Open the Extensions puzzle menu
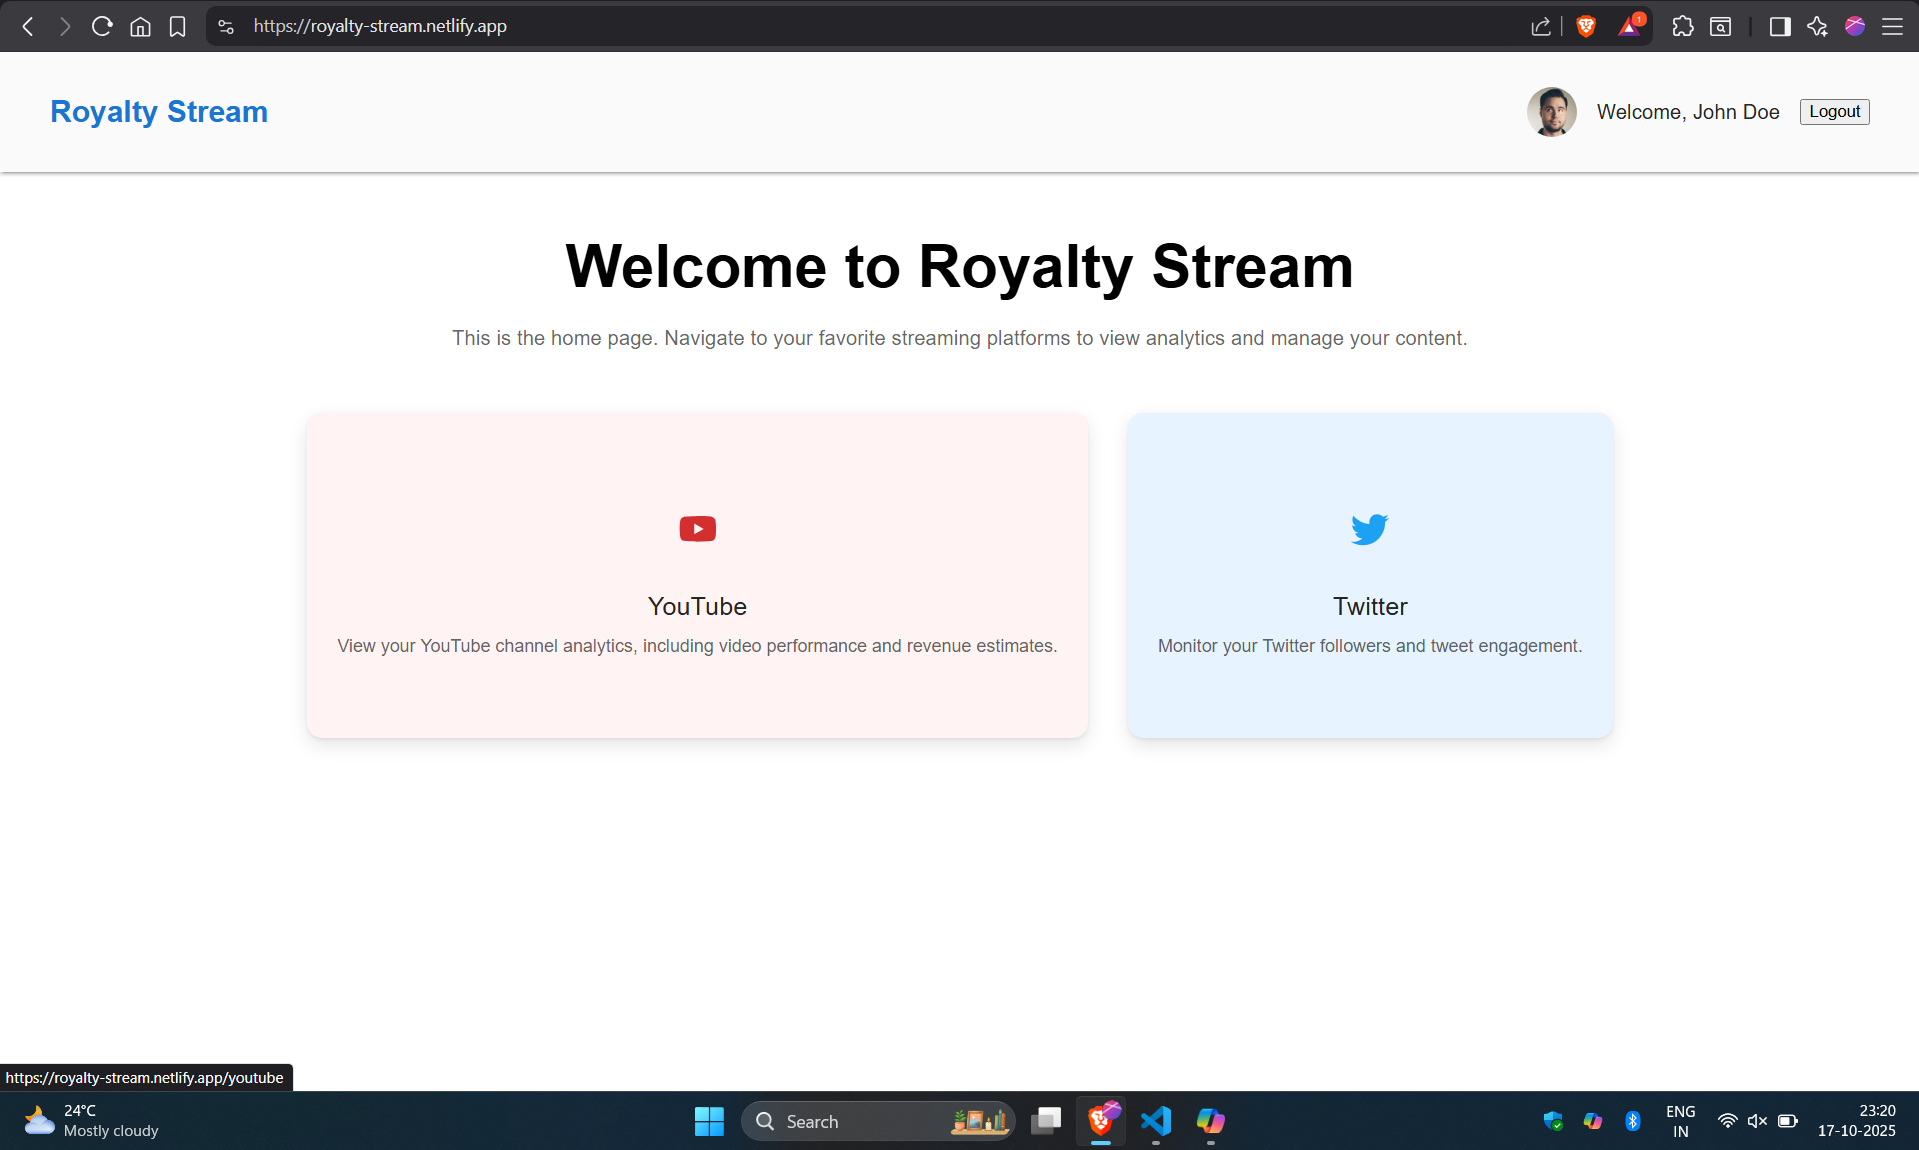1919x1150 pixels. tap(1683, 27)
